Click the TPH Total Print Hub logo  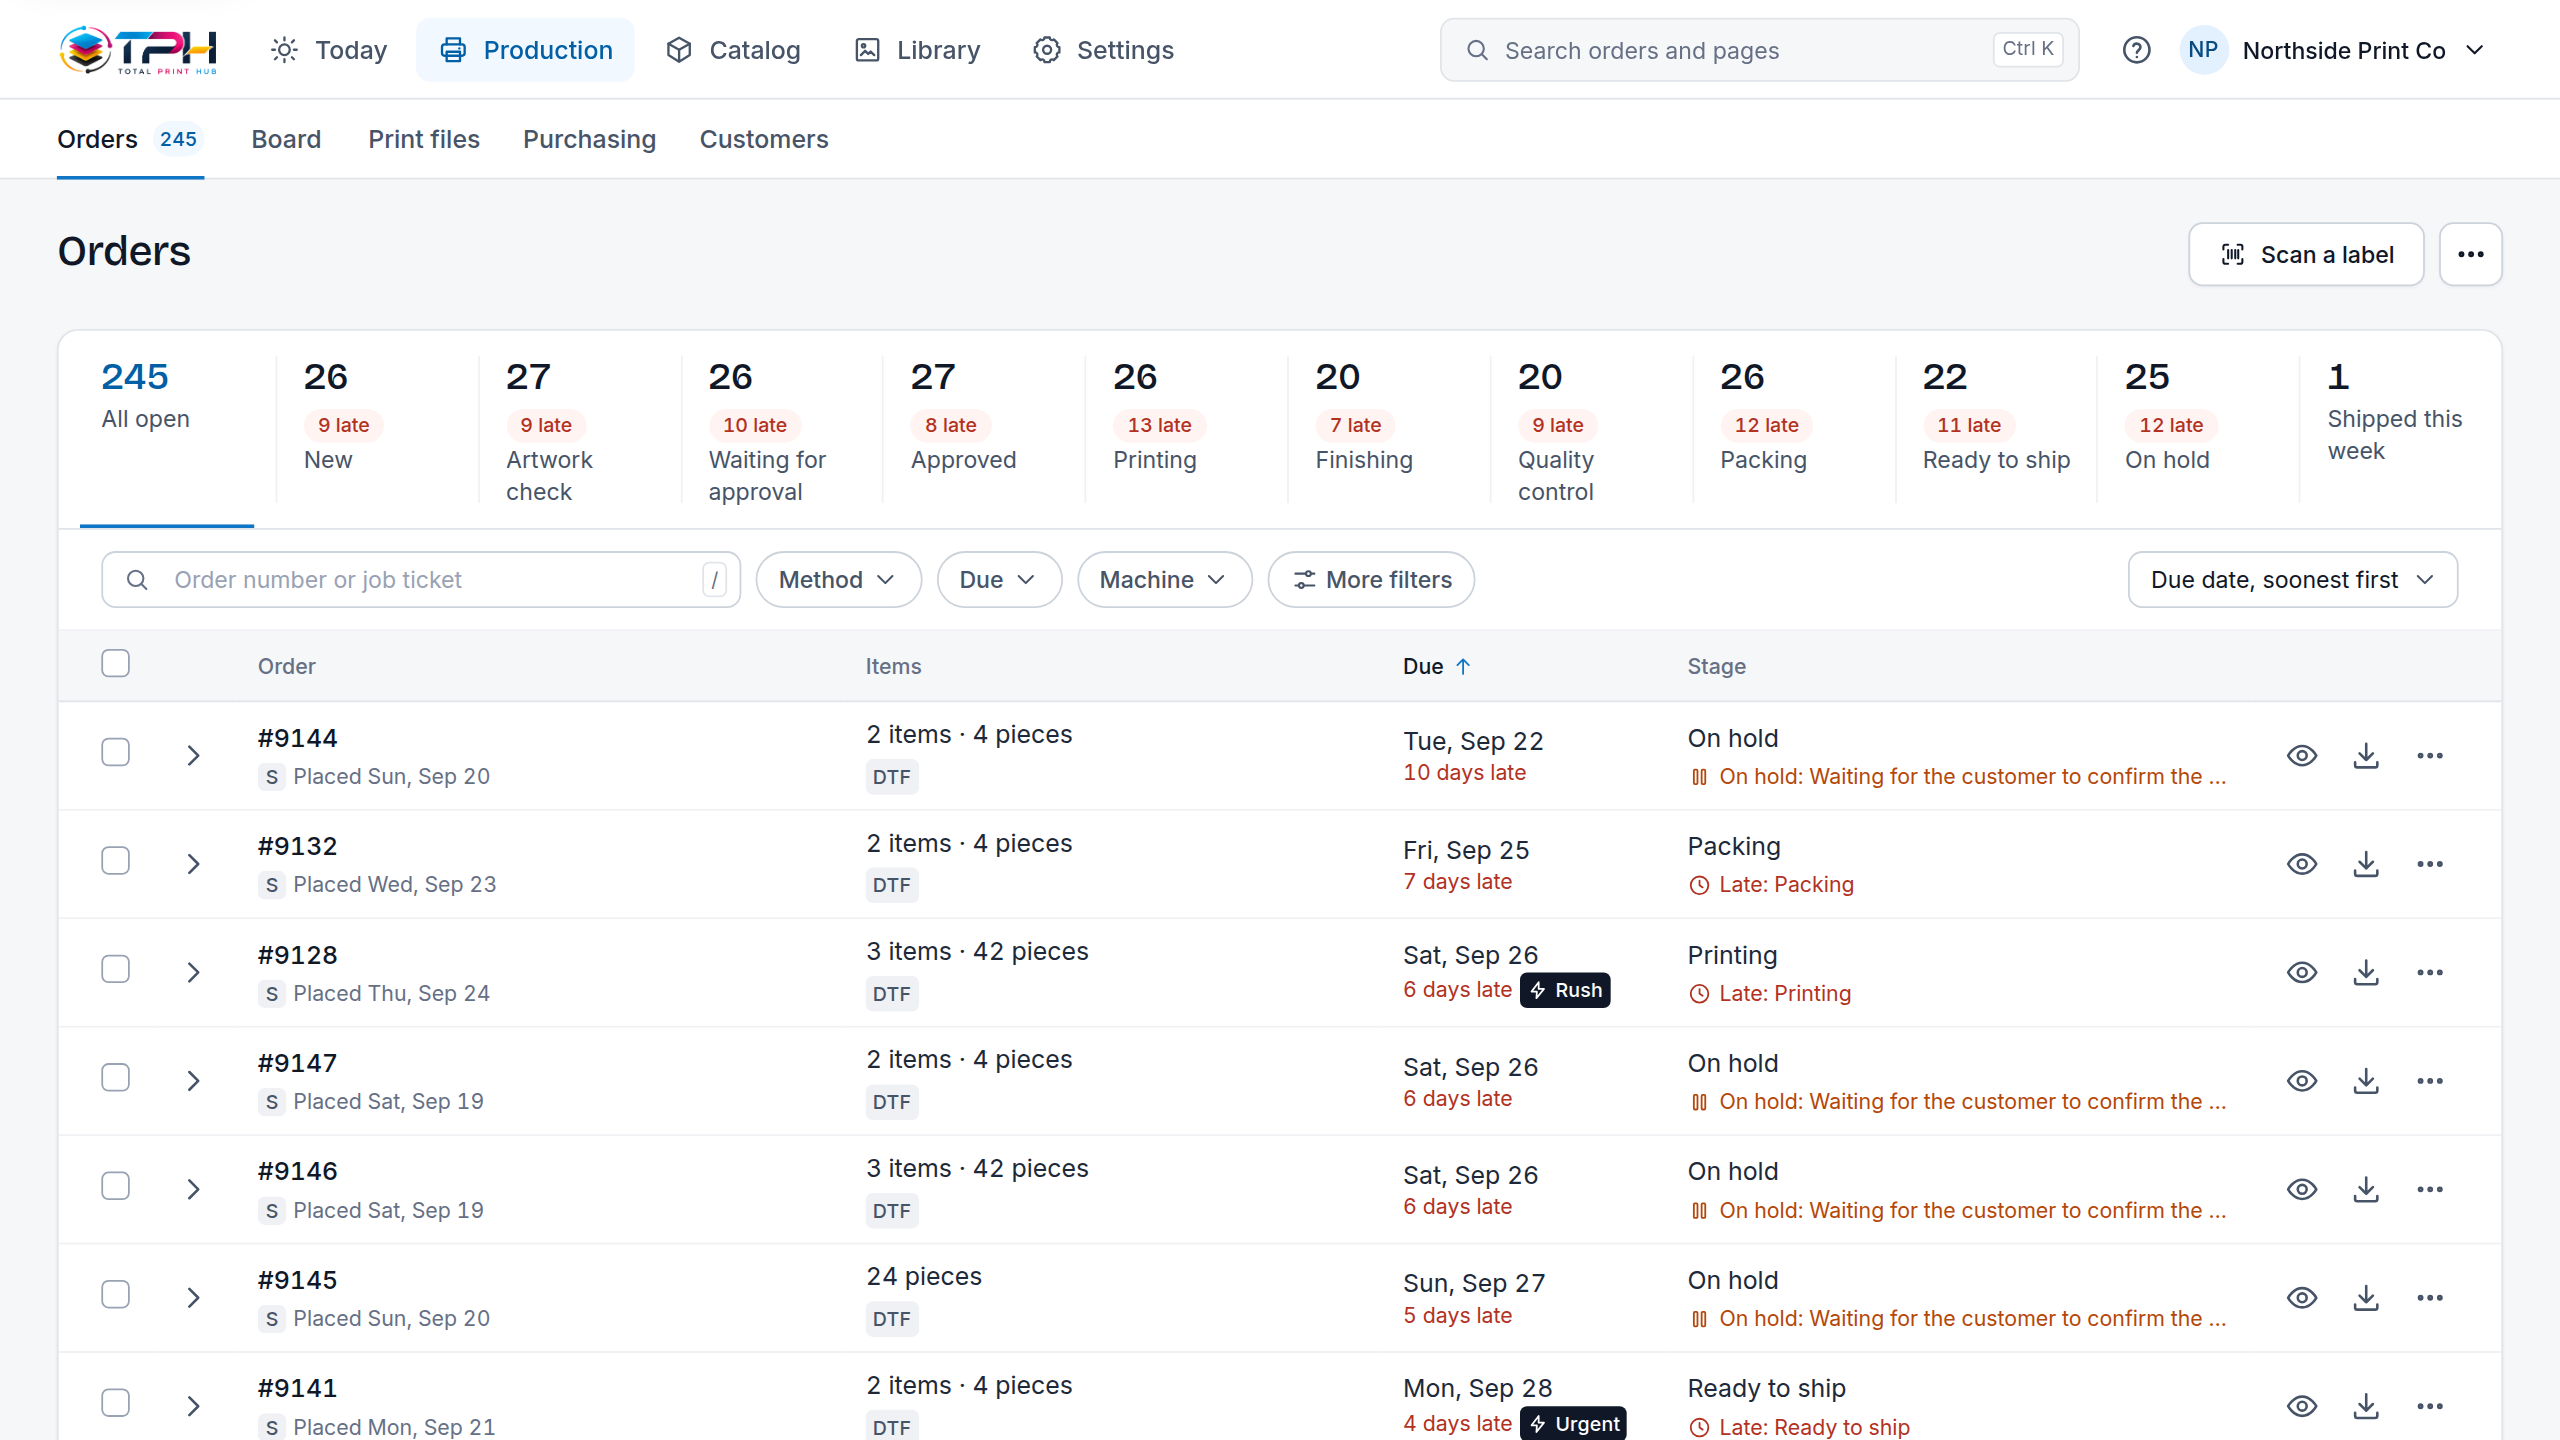(138, 50)
